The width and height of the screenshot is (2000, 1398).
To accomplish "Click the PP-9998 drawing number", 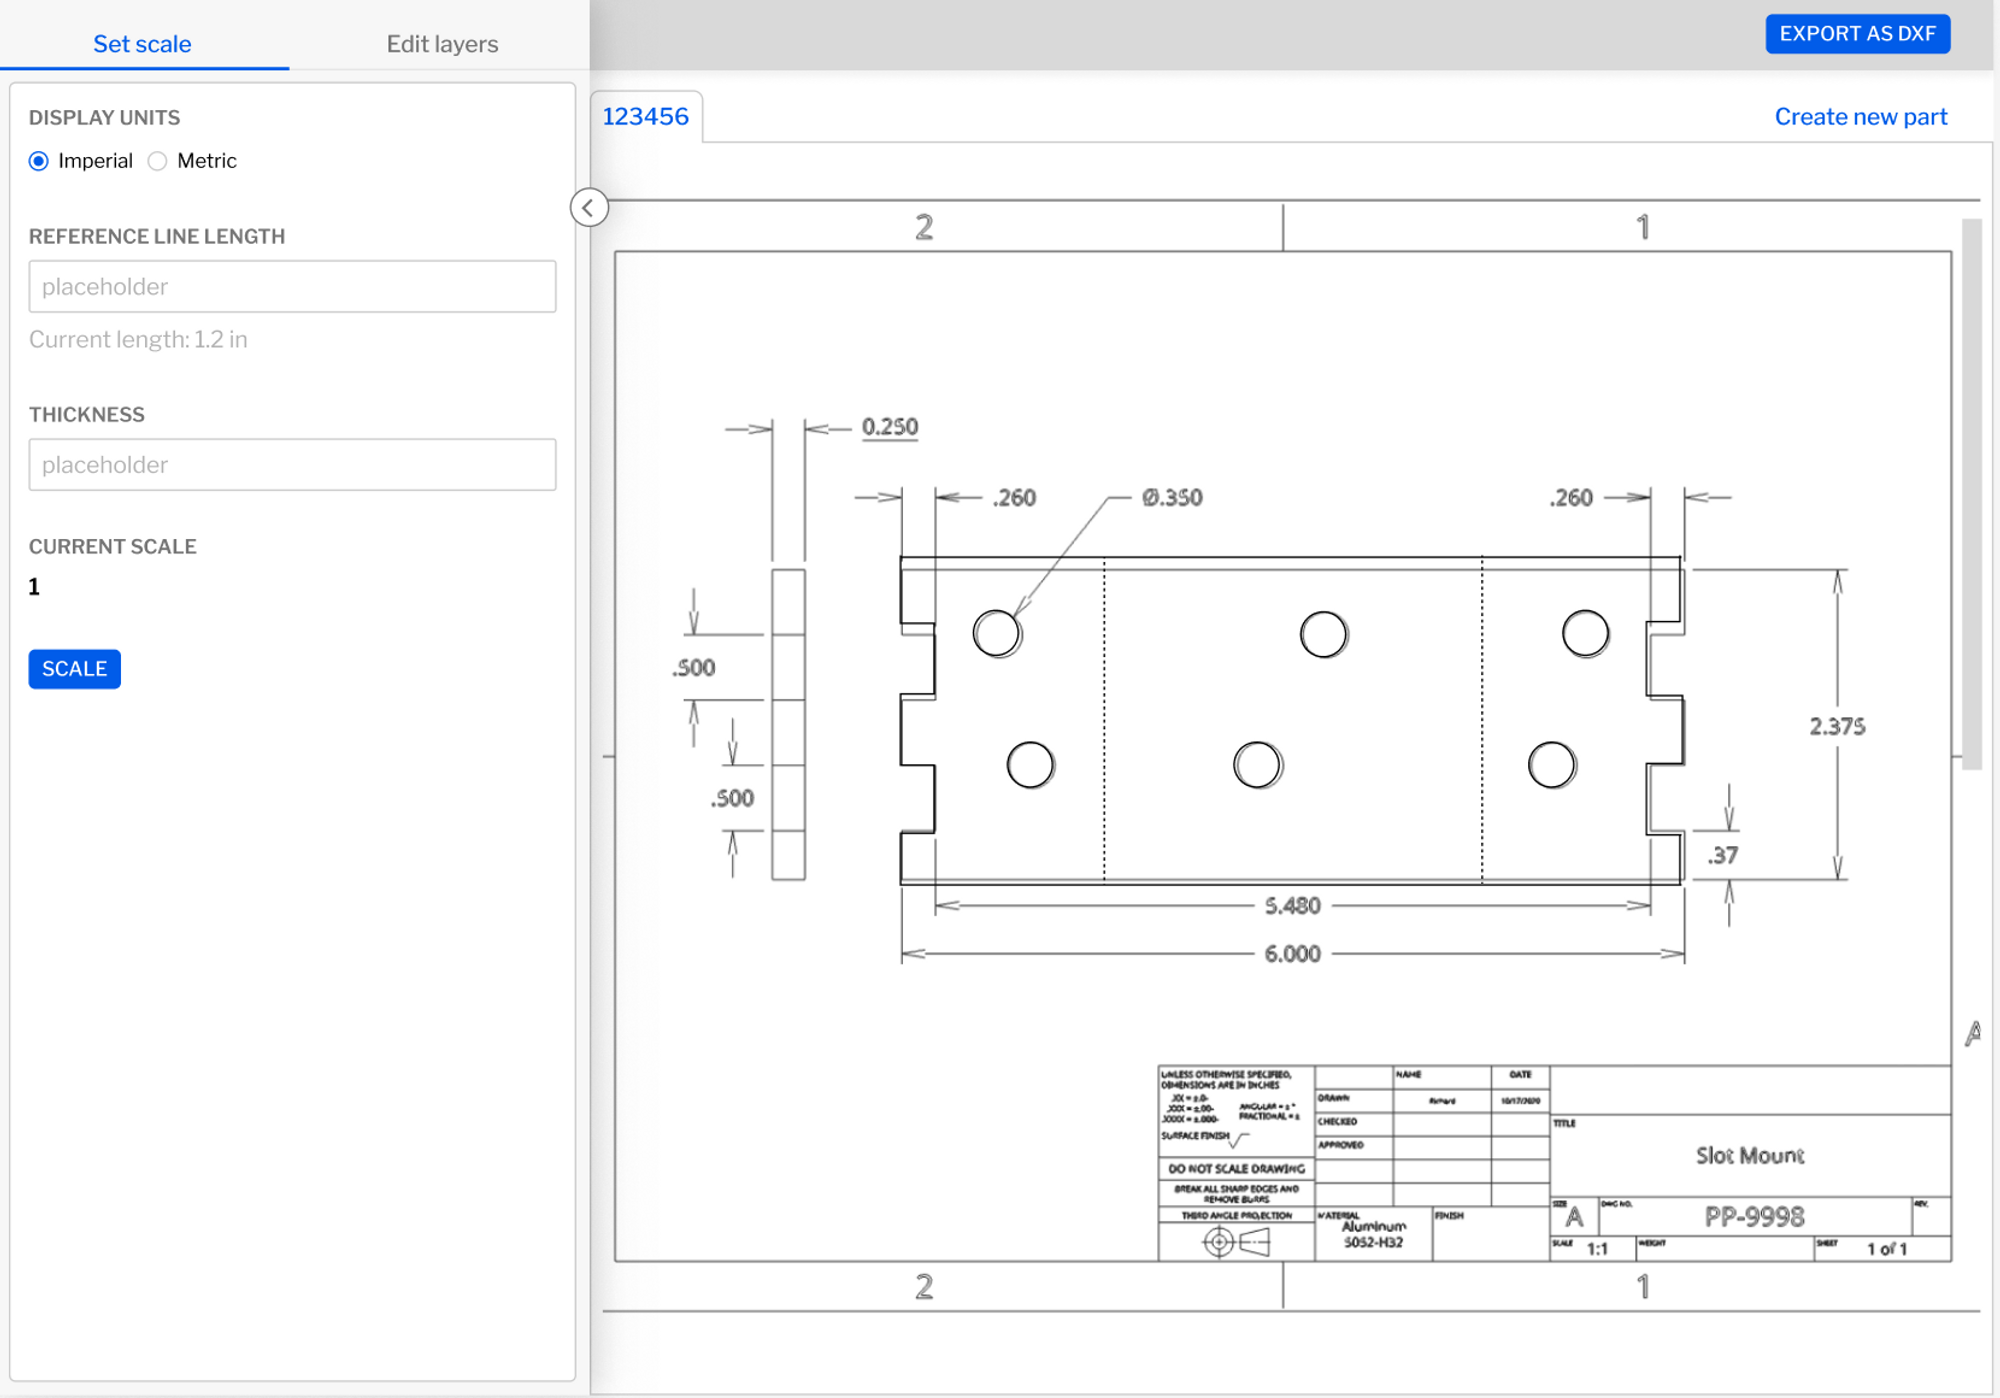I will point(1754,1216).
